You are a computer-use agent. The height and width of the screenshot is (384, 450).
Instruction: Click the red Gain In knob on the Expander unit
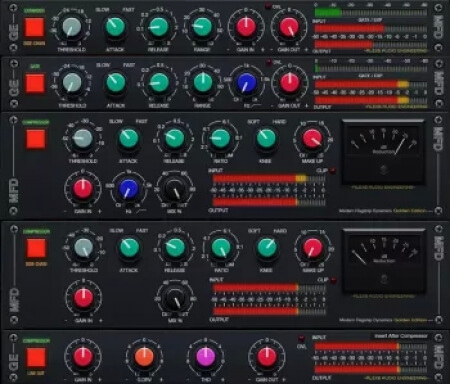246,27
